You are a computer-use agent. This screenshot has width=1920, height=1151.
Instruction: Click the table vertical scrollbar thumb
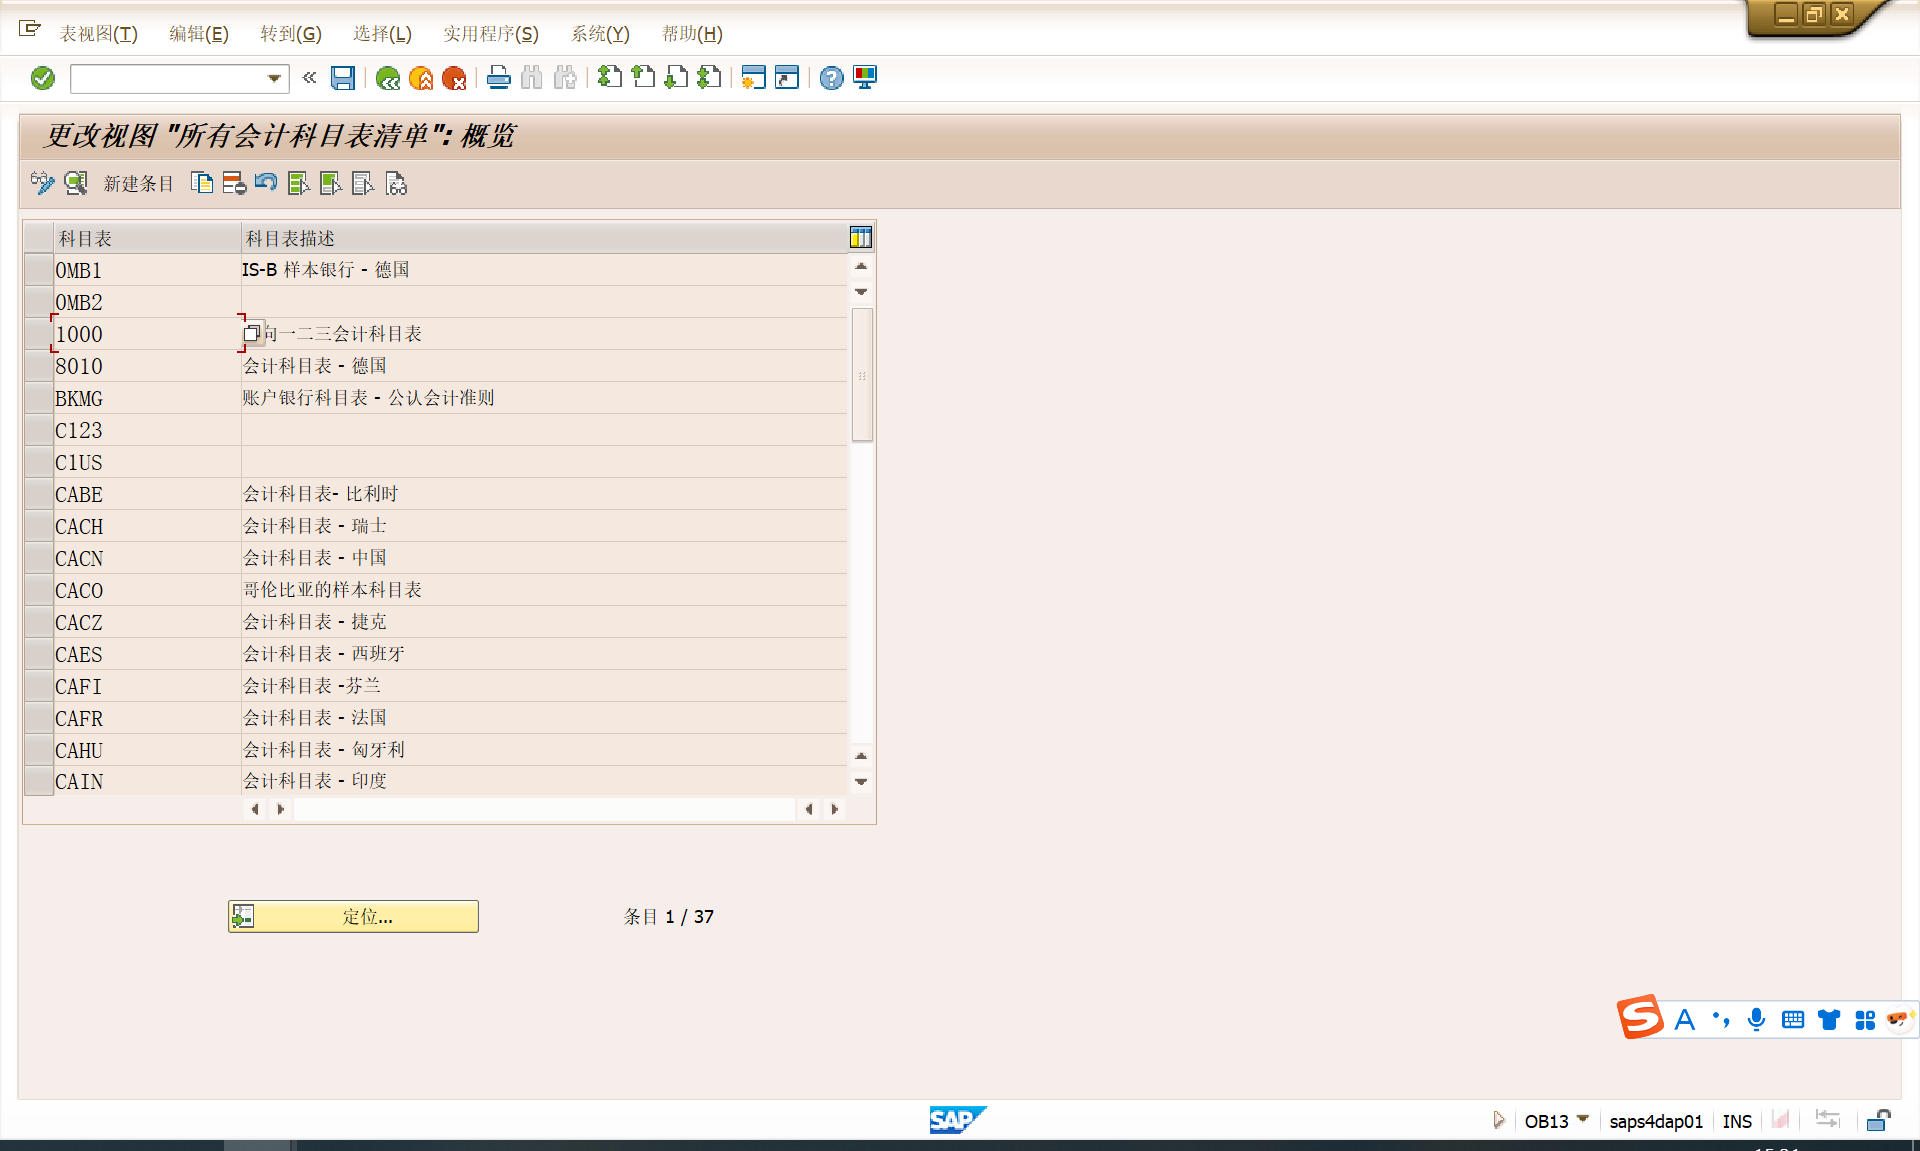[x=862, y=375]
